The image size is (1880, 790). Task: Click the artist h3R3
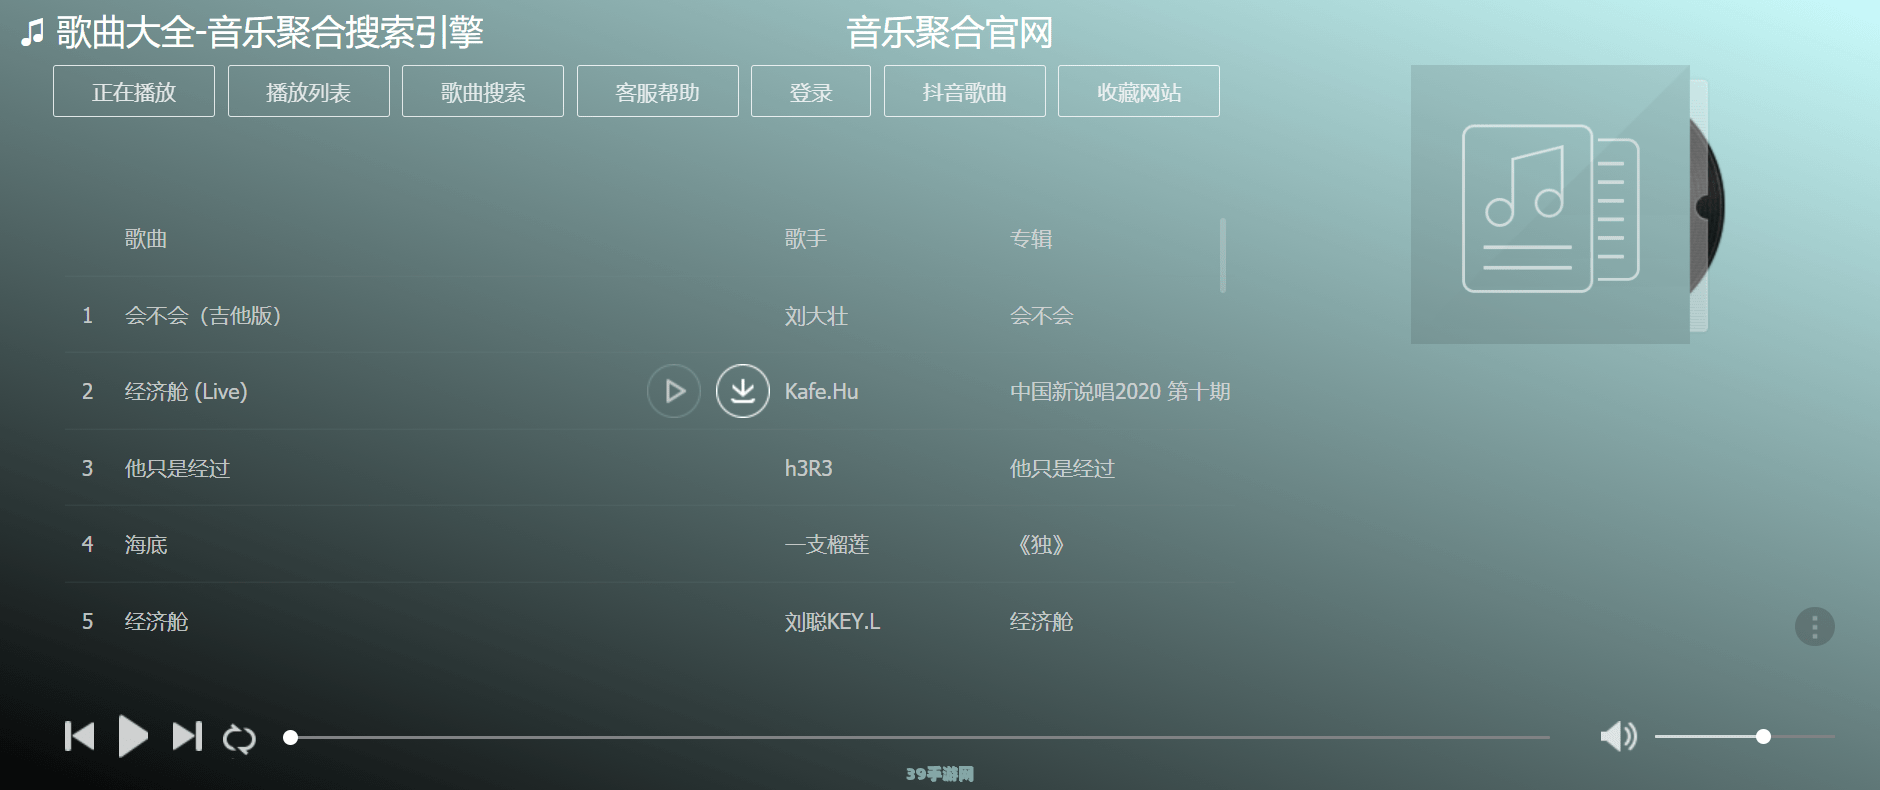coord(808,468)
